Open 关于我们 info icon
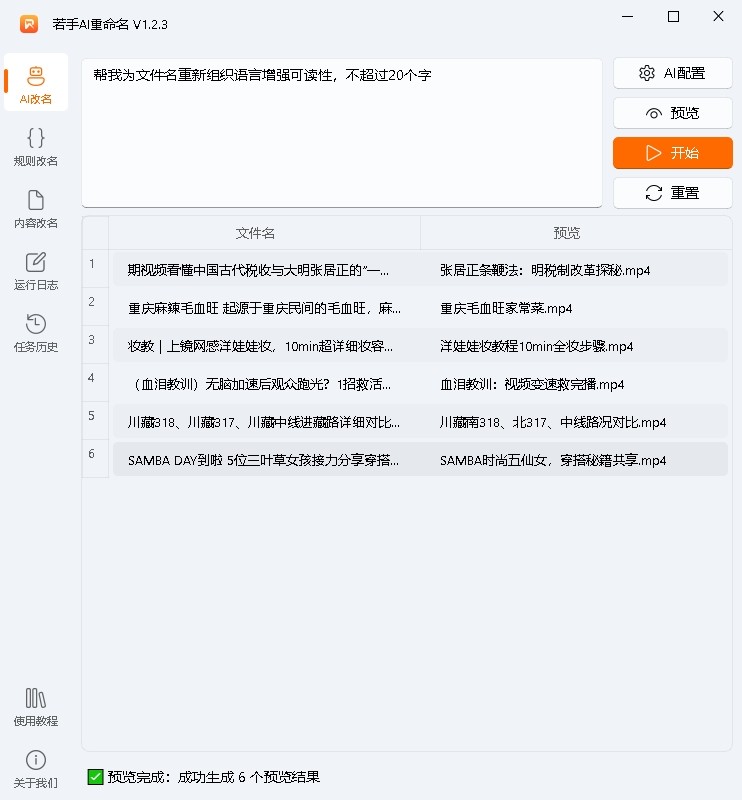Viewport: 742px width, 800px height. (x=36, y=760)
